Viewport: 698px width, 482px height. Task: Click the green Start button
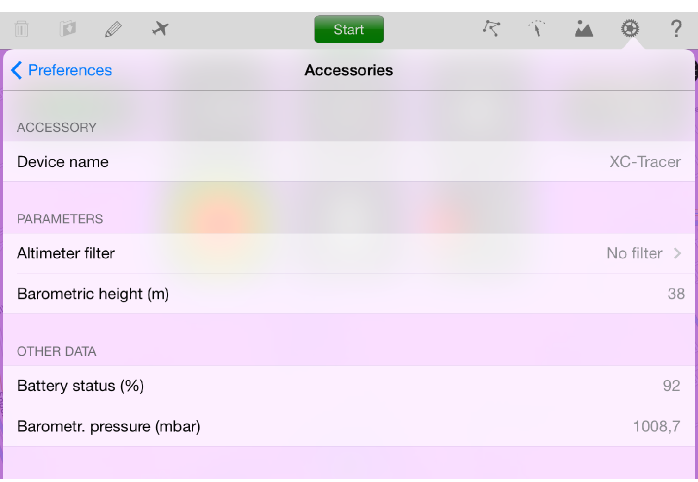[x=349, y=29]
